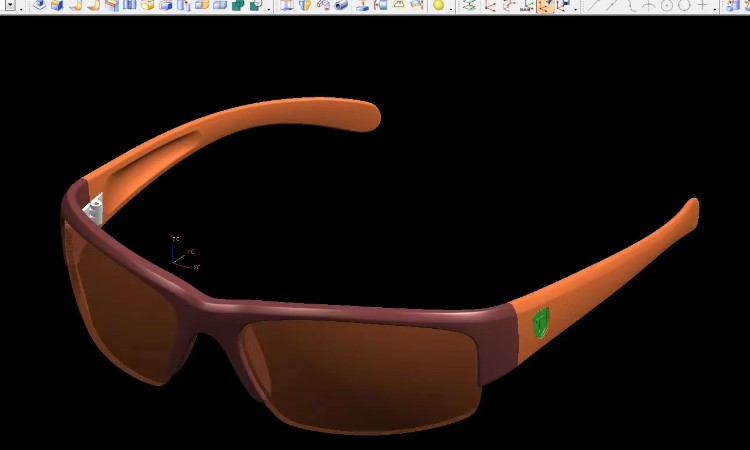This screenshot has height=450, width=750.
Task: Click the green solid block icon
Action: point(238,5)
